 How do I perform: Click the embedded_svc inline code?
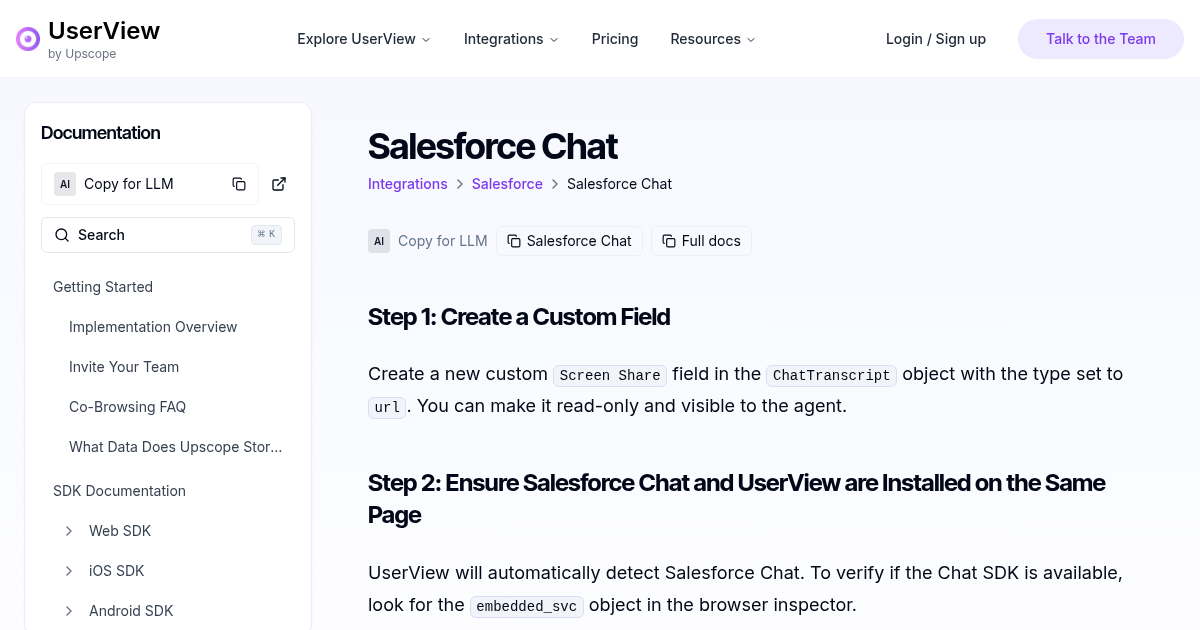pyautogui.click(x=527, y=606)
